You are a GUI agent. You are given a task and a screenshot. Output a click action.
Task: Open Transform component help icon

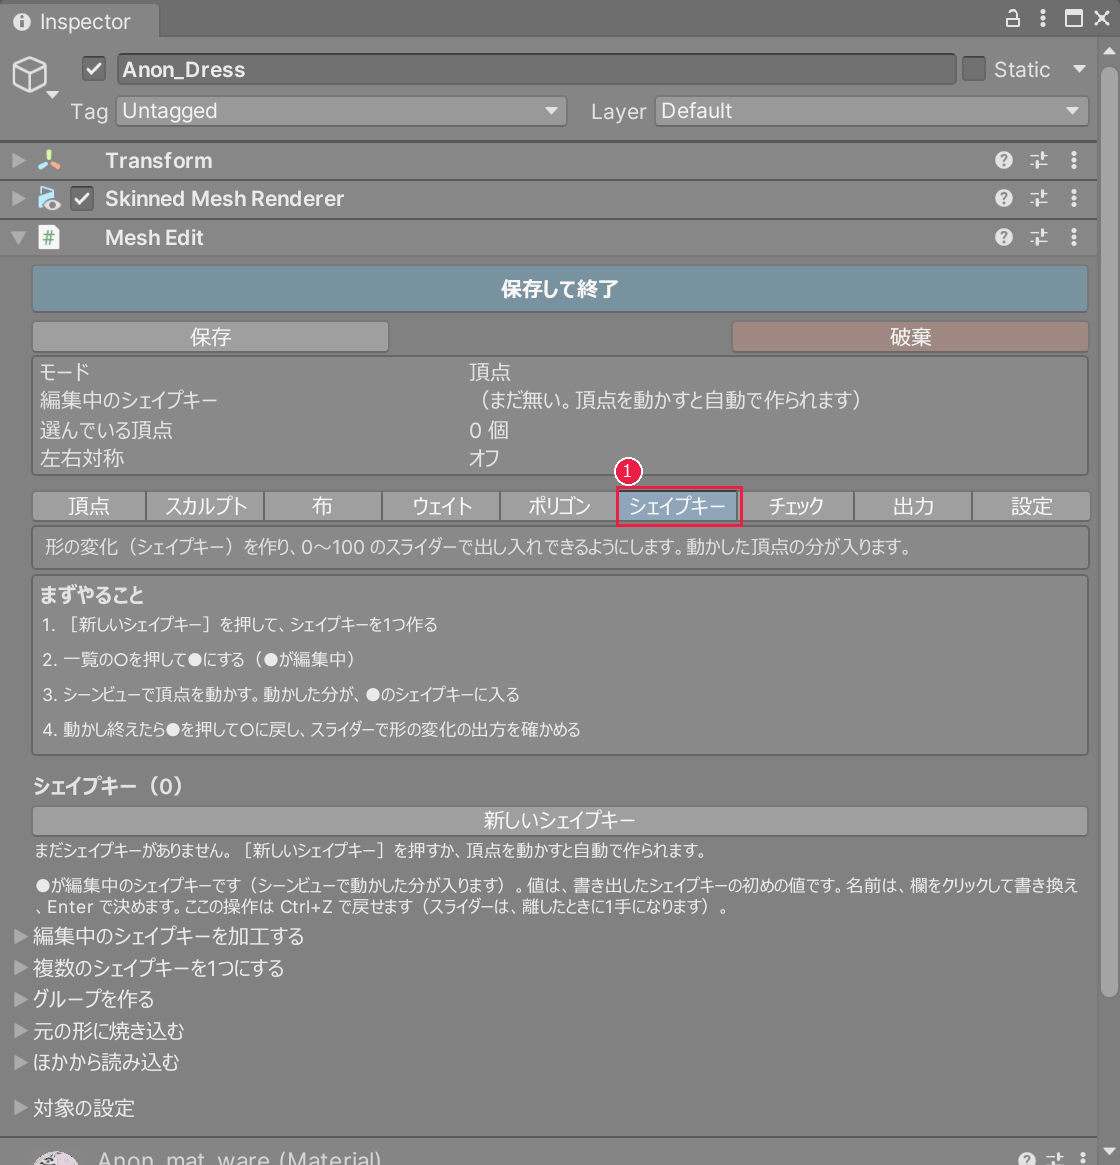pyautogui.click(x=1003, y=160)
